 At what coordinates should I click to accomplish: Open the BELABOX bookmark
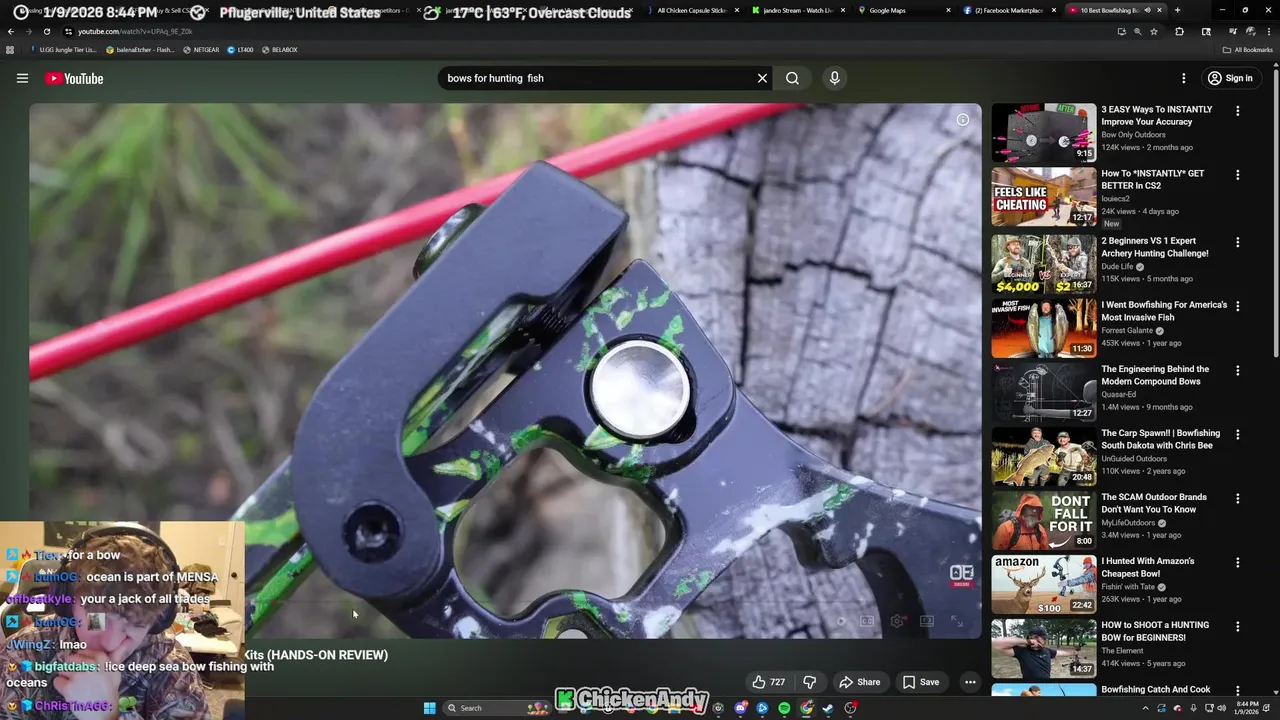[x=279, y=49]
